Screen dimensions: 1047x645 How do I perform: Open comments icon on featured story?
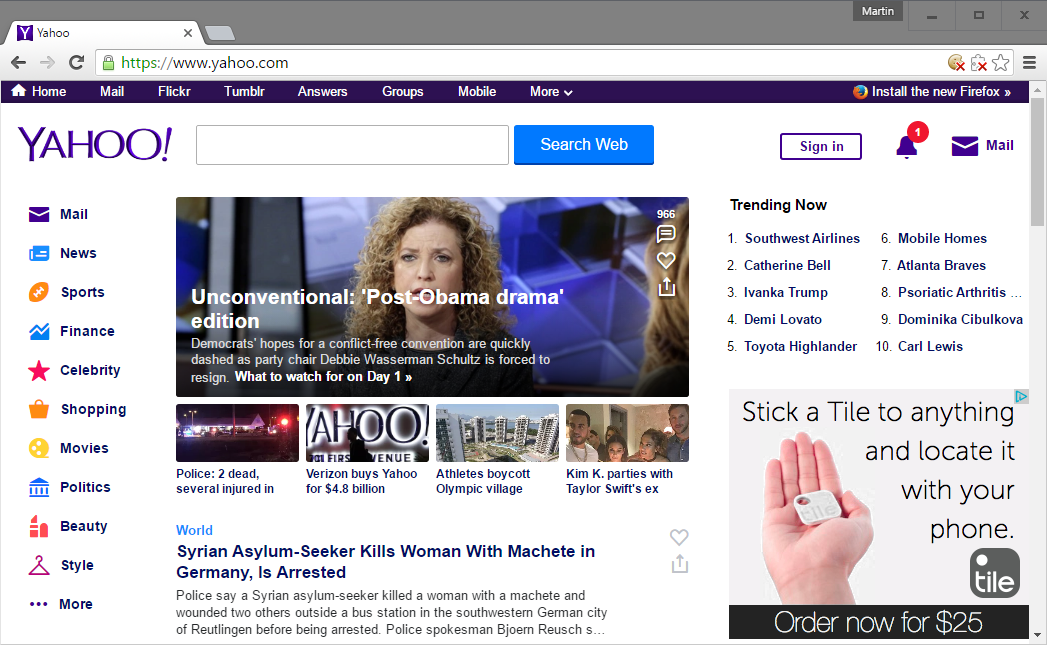666,234
